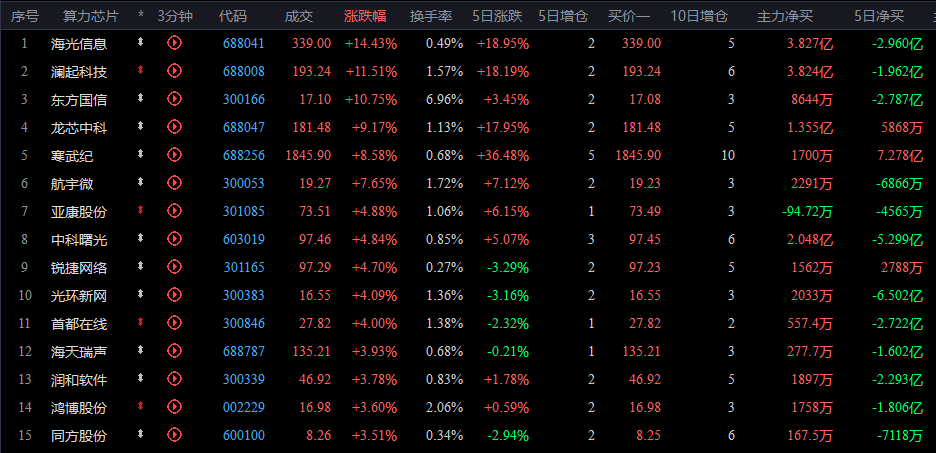
Task: Select the 寒武纪 stock name
Action: coord(72,156)
